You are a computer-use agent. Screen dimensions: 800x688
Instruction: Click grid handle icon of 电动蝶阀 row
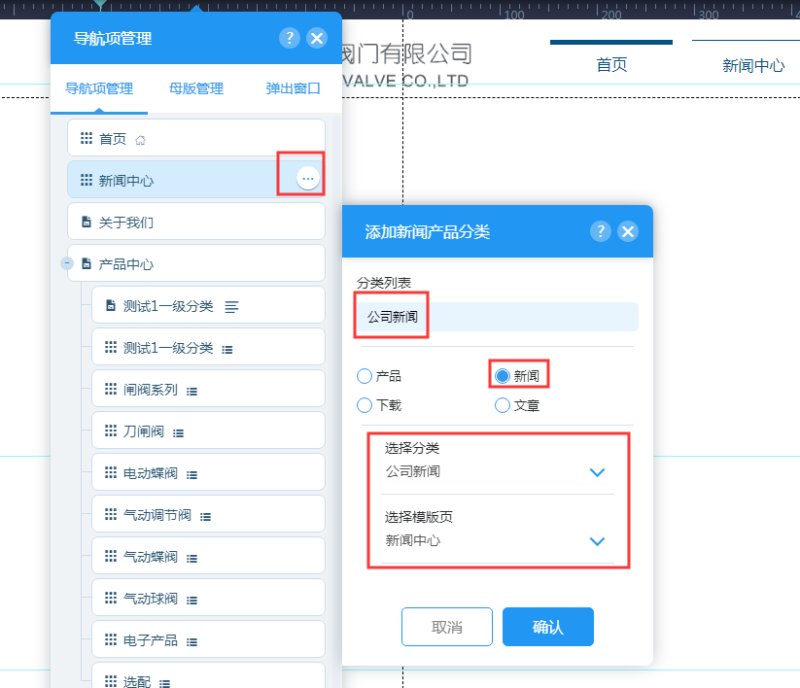[111, 473]
